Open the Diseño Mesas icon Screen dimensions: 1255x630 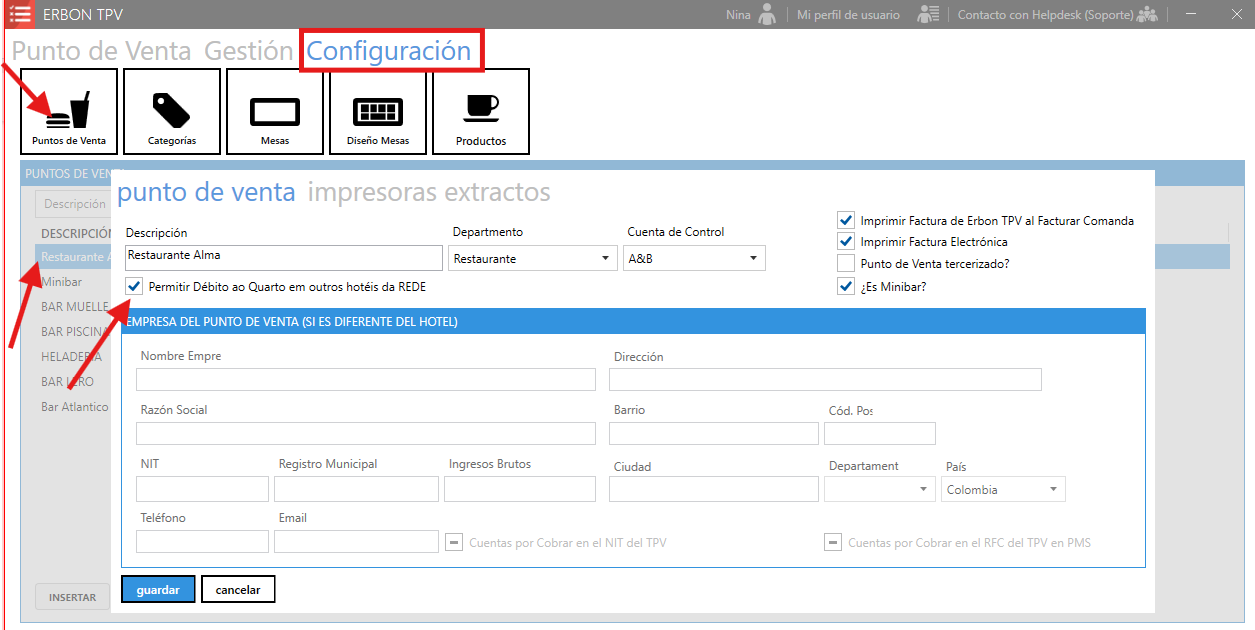coord(378,111)
